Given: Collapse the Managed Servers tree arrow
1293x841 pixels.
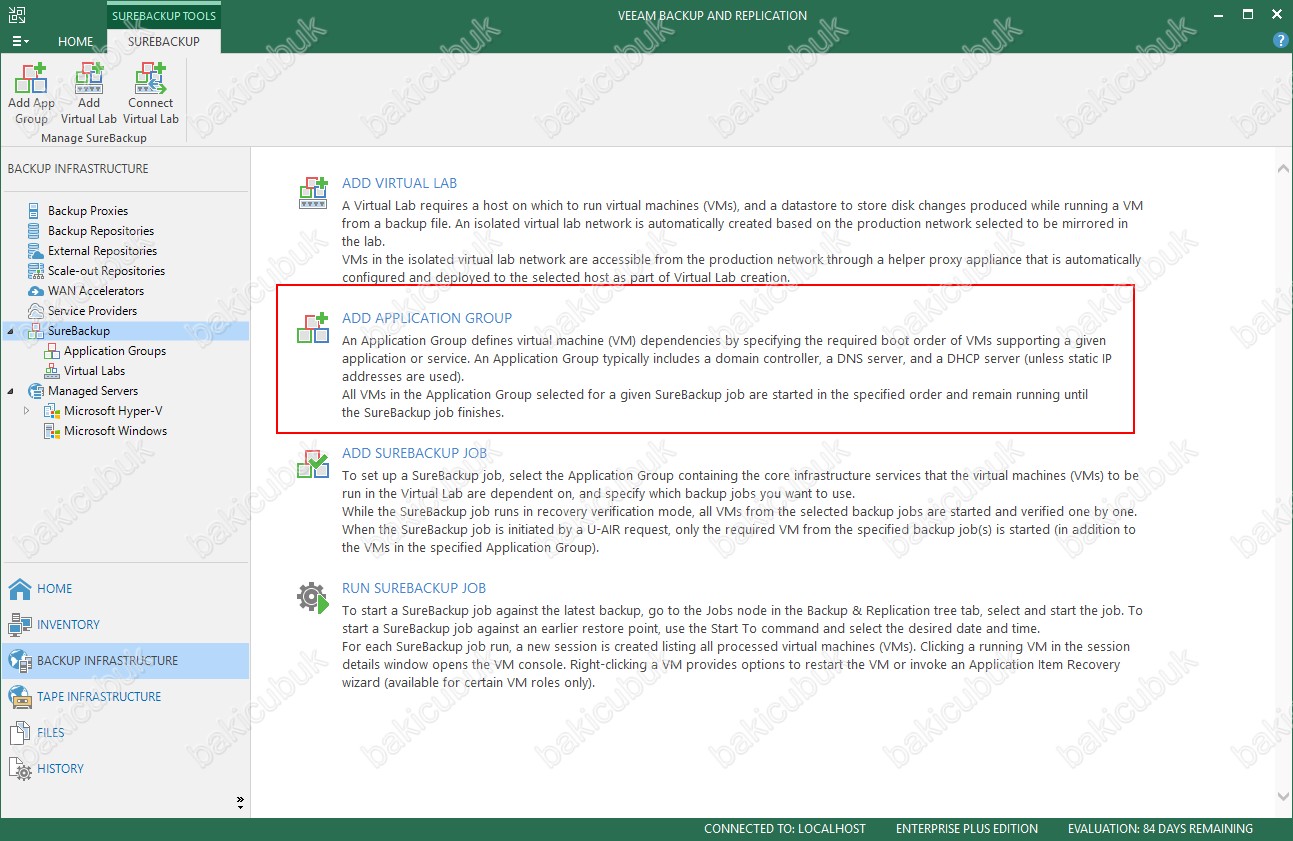Looking at the screenshot, I should point(11,391).
